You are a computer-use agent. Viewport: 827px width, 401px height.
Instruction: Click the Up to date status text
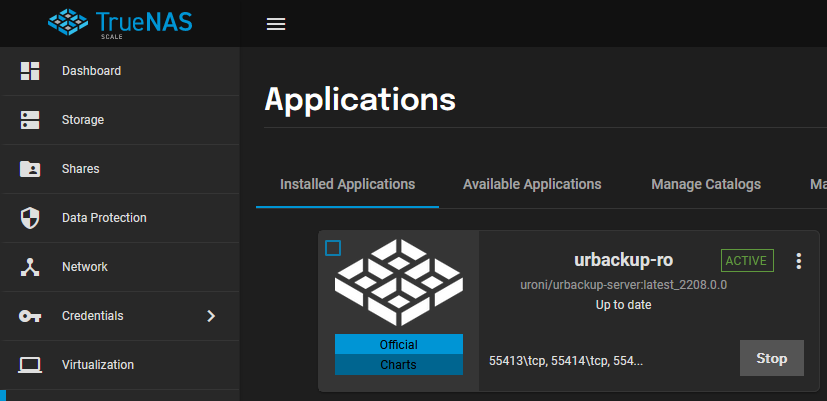[623, 305]
